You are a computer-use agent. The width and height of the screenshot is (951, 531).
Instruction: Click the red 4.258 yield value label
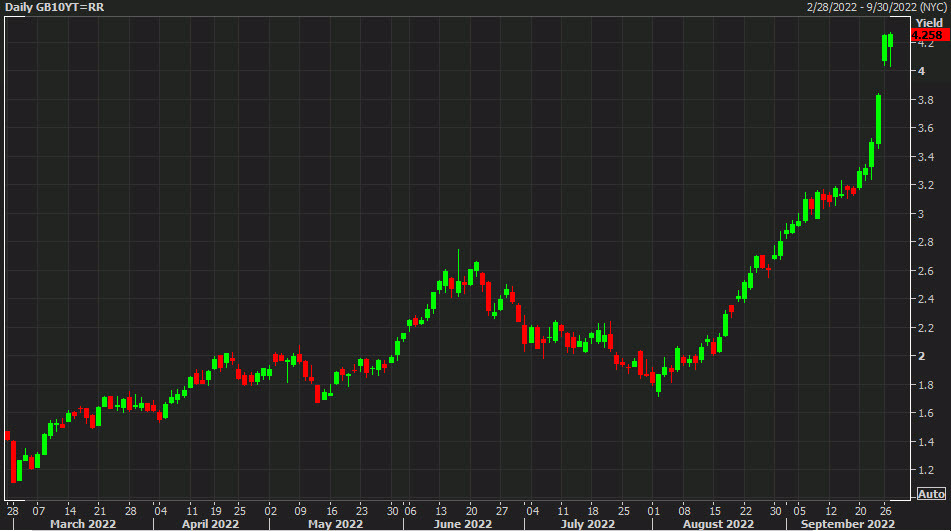930,35
